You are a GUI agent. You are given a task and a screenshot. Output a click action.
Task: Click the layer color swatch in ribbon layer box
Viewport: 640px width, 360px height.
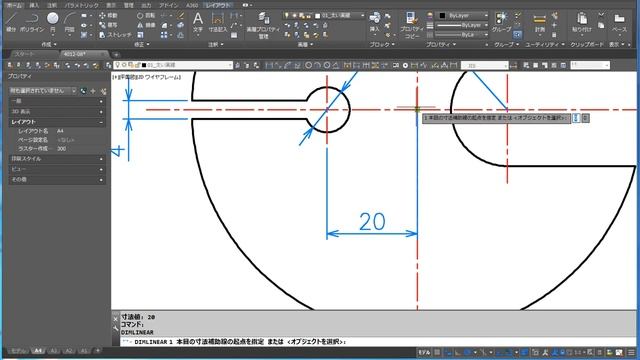318,16
